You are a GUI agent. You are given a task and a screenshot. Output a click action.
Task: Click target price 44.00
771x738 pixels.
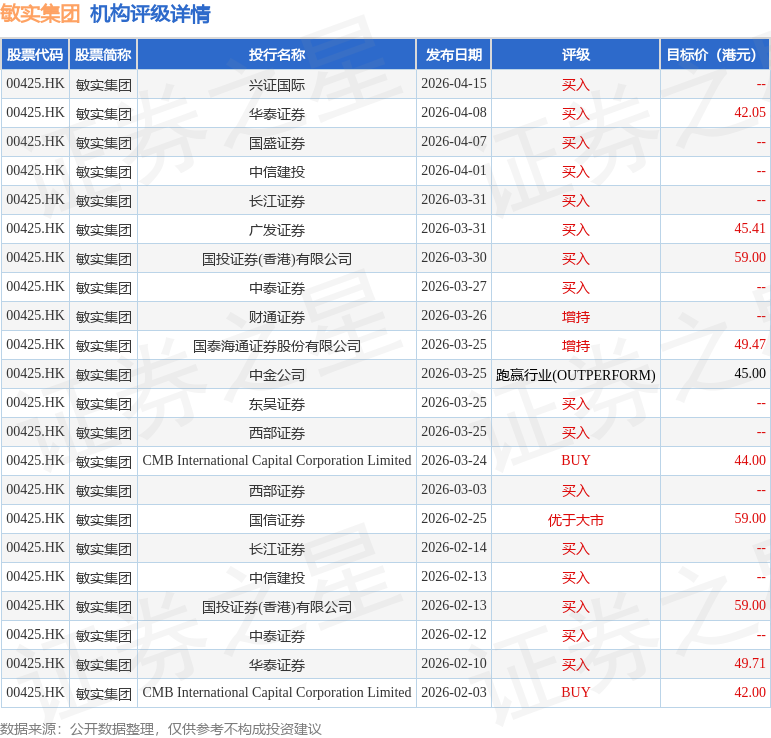[x=750, y=461]
